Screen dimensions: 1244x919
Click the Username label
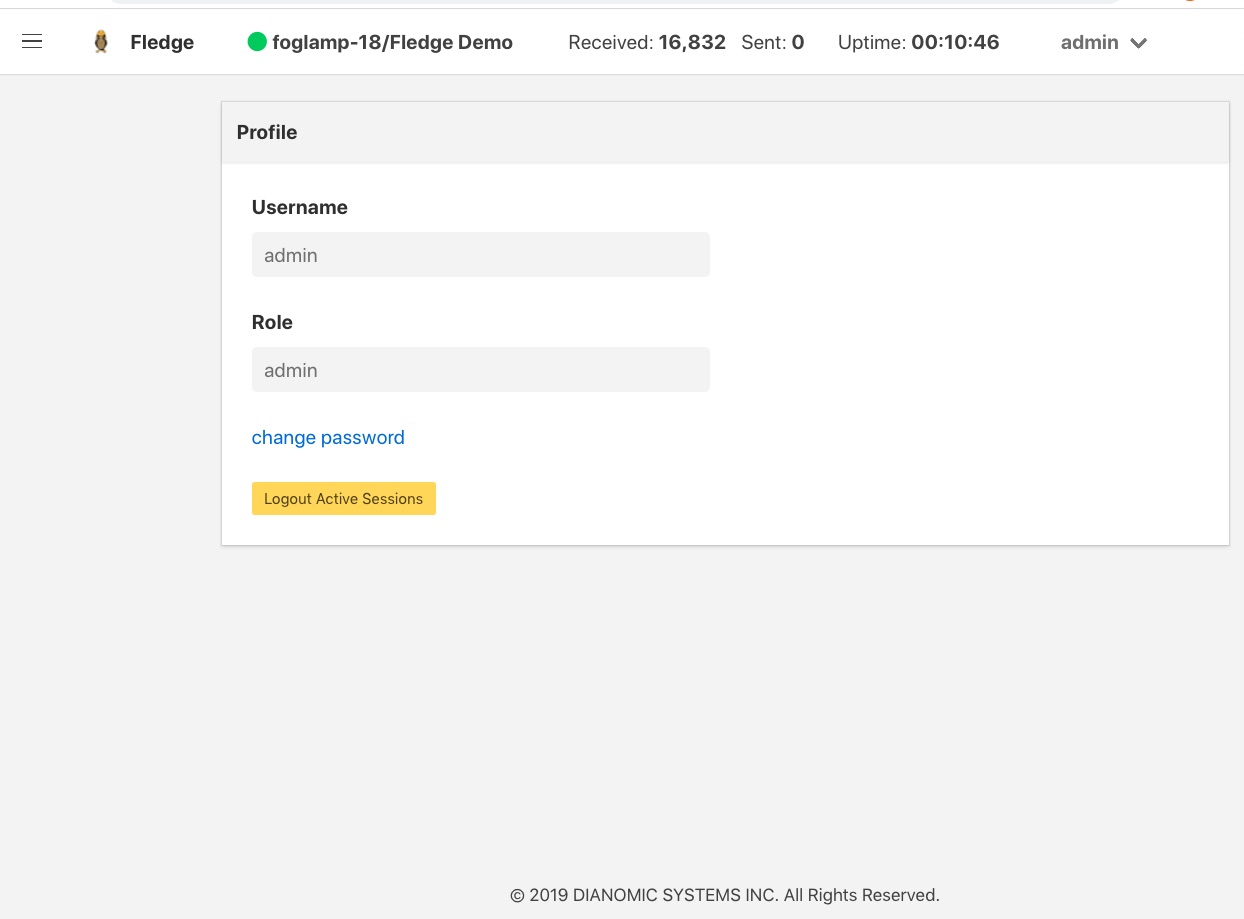[300, 207]
